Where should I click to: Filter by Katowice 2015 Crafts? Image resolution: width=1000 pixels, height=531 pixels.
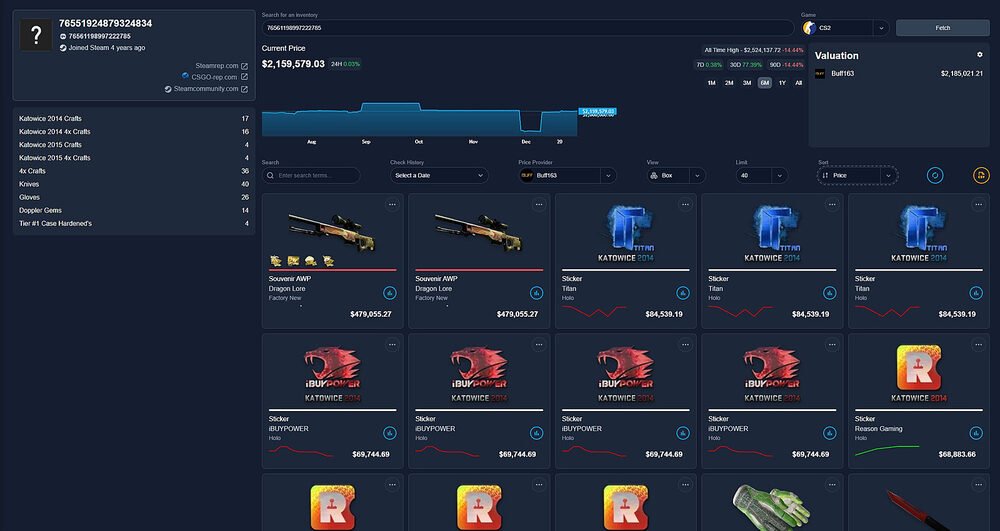point(134,145)
